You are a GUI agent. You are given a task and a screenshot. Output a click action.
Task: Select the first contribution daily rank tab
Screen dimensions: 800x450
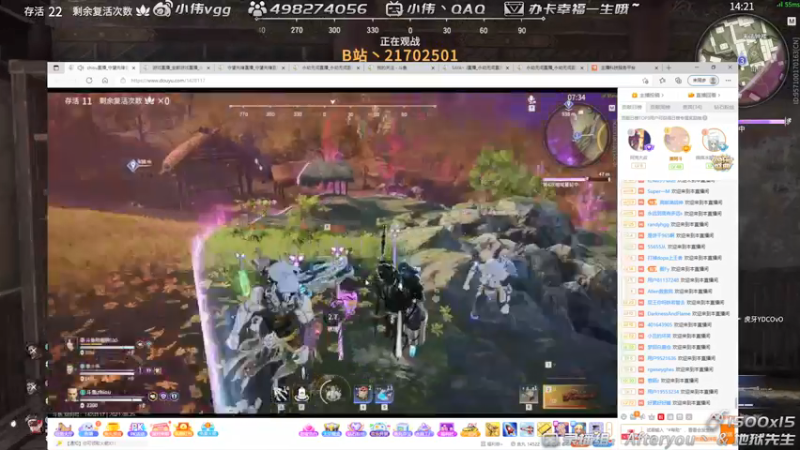pyautogui.click(x=632, y=107)
